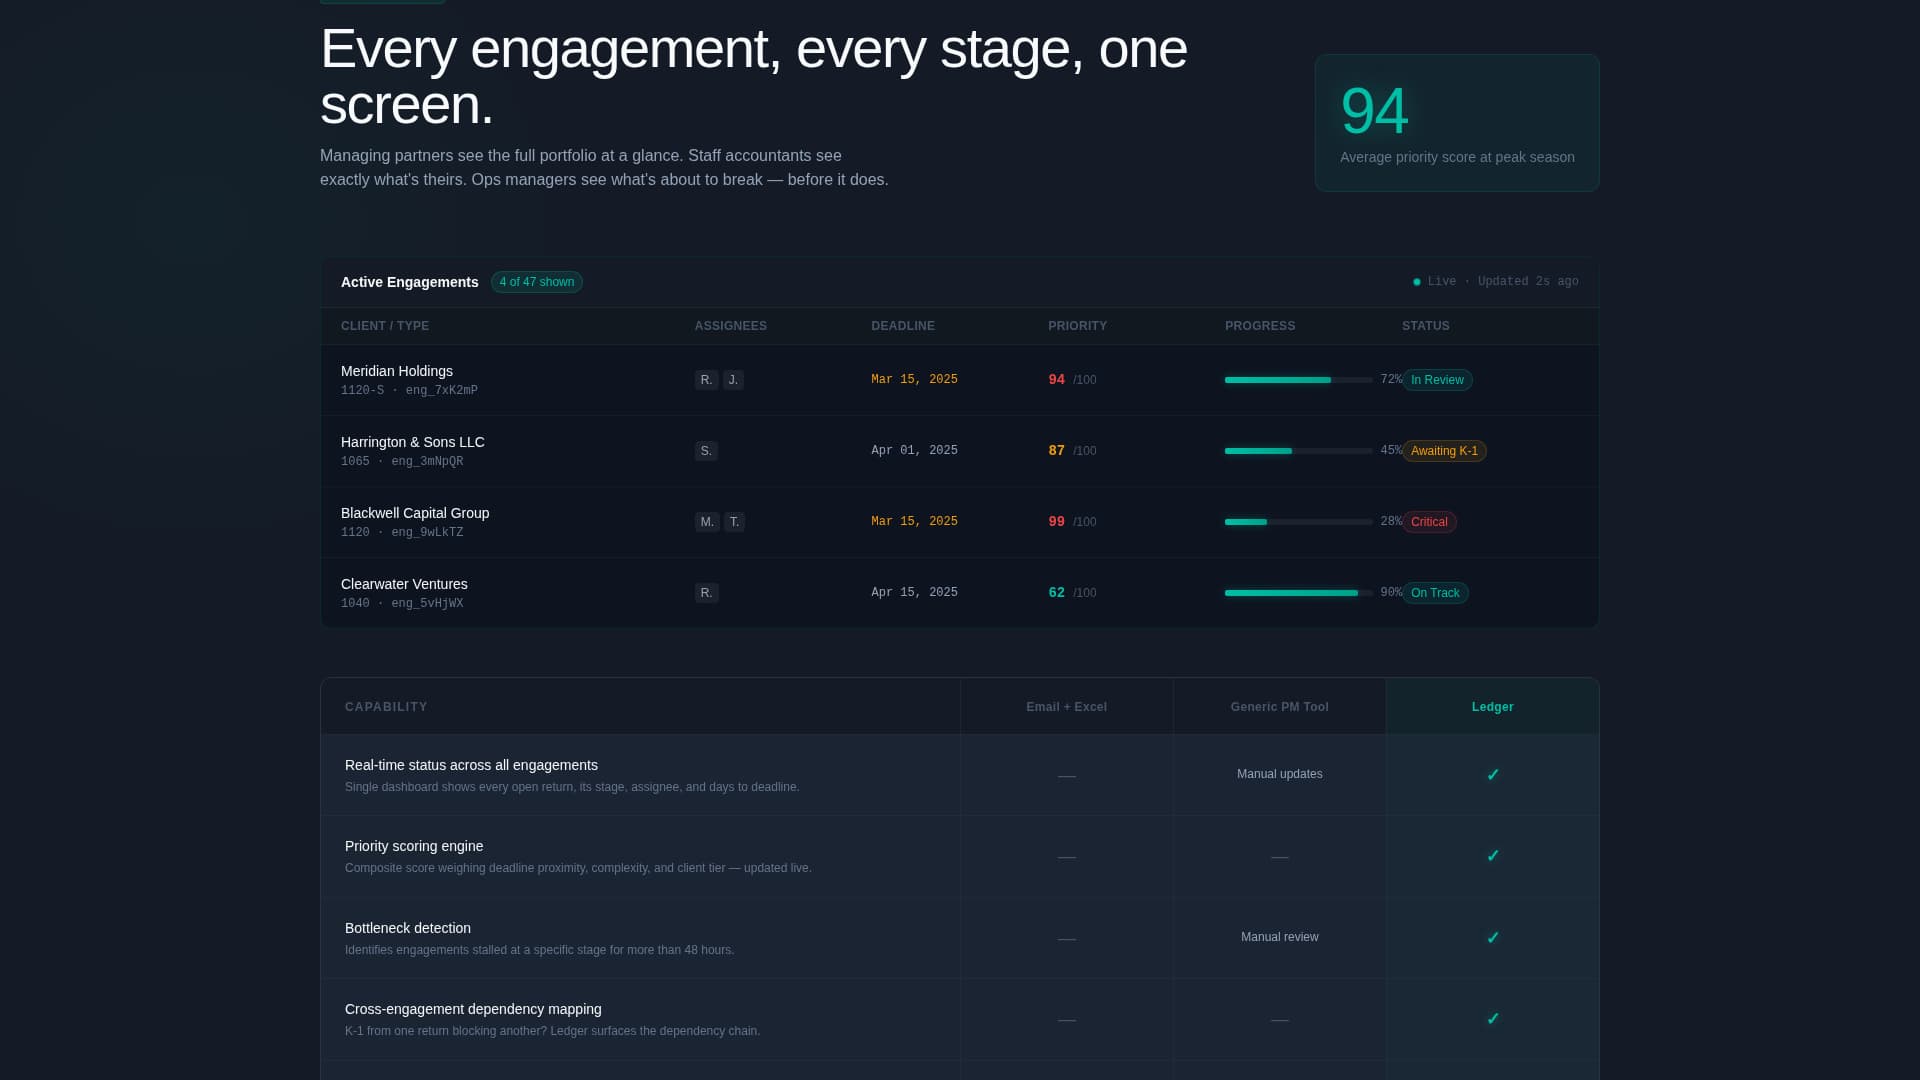Screen dimensions: 1920x1080
Task: Click the Generic PM Tool column header
Action: pyautogui.click(x=1280, y=707)
